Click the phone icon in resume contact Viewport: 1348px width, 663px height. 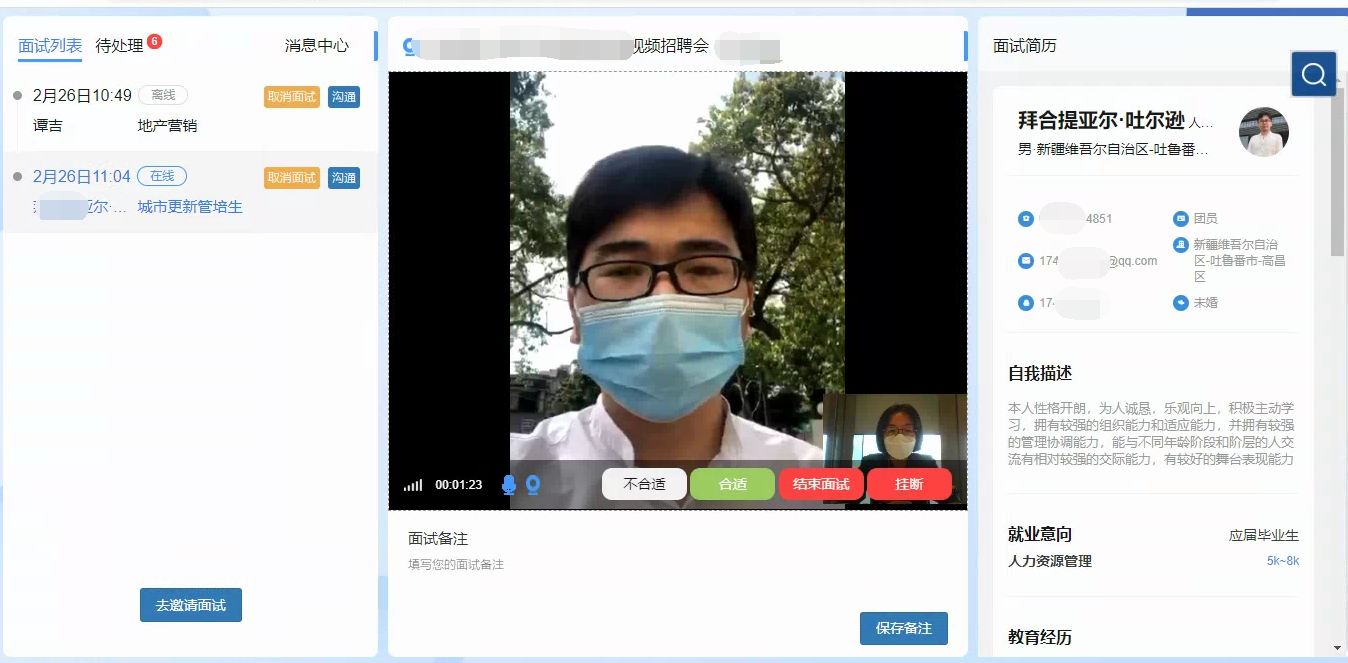[x=1025, y=219]
